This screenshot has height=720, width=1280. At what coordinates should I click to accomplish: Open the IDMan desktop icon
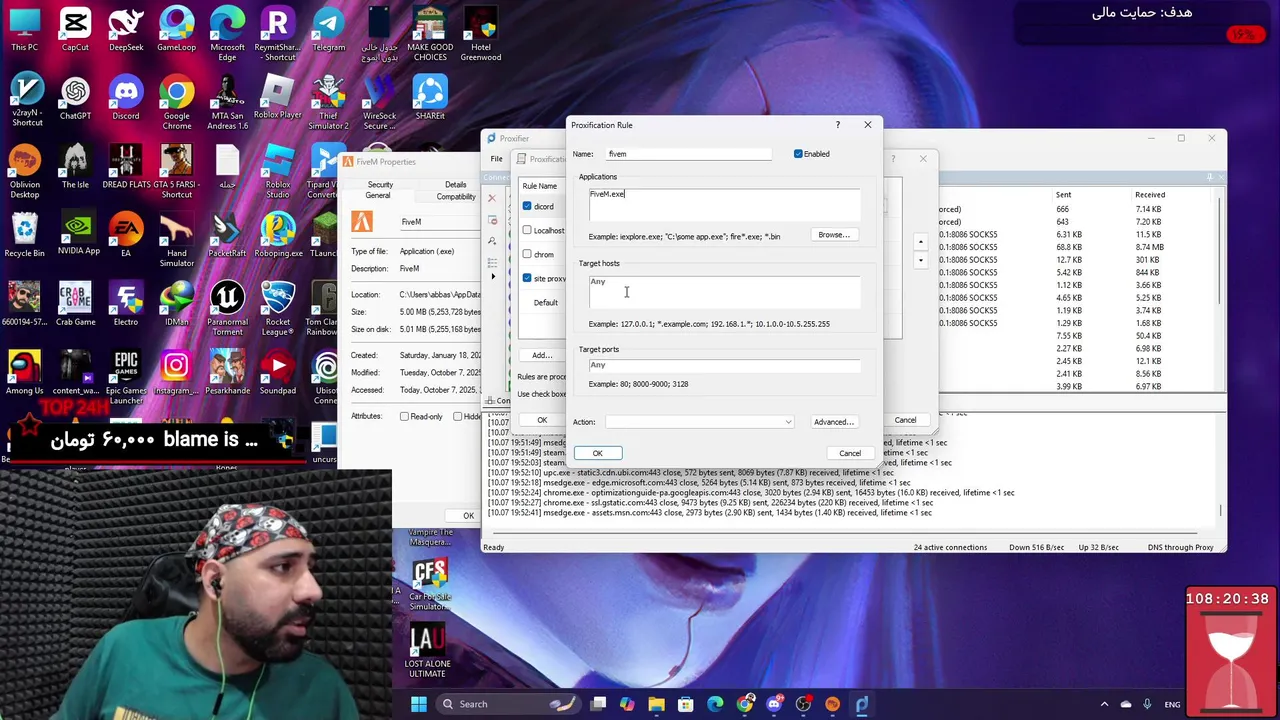177,304
